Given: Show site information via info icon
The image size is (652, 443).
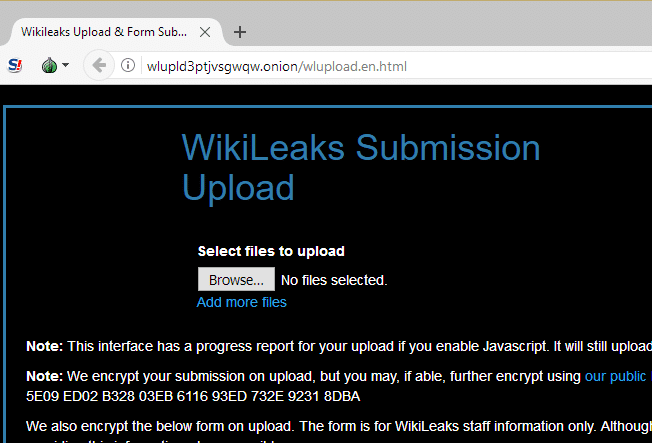Looking at the screenshot, I should [x=128, y=65].
